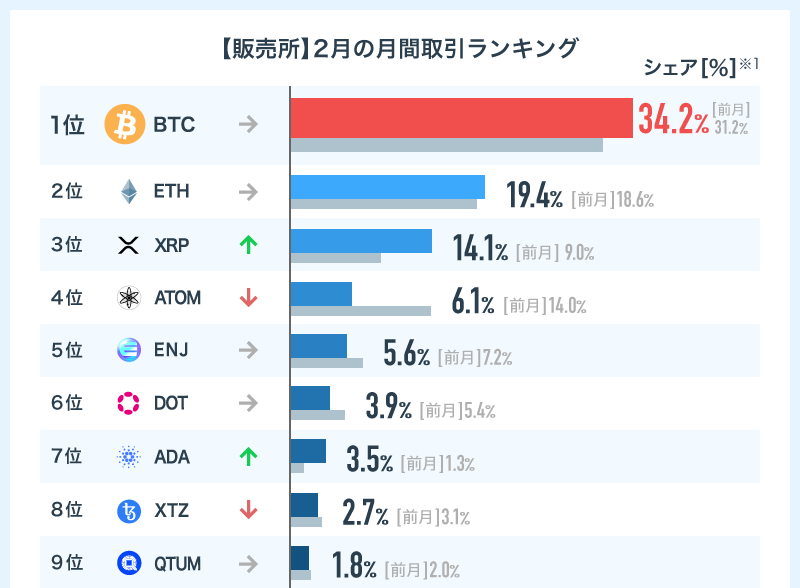Click the XRP logo icon
Viewport: 800px width, 588px height.
(128, 245)
